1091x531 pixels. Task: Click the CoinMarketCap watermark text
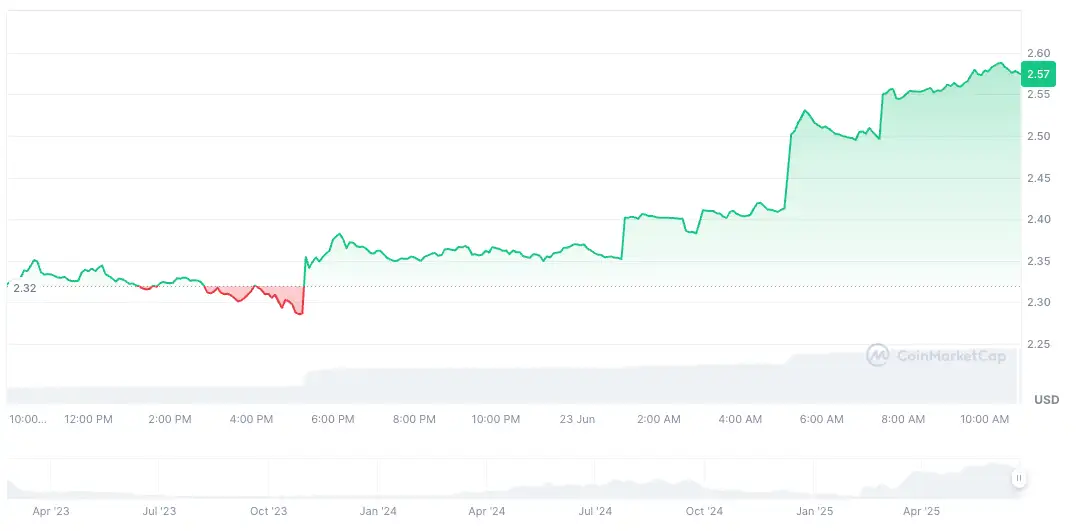[x=949, y=356]
